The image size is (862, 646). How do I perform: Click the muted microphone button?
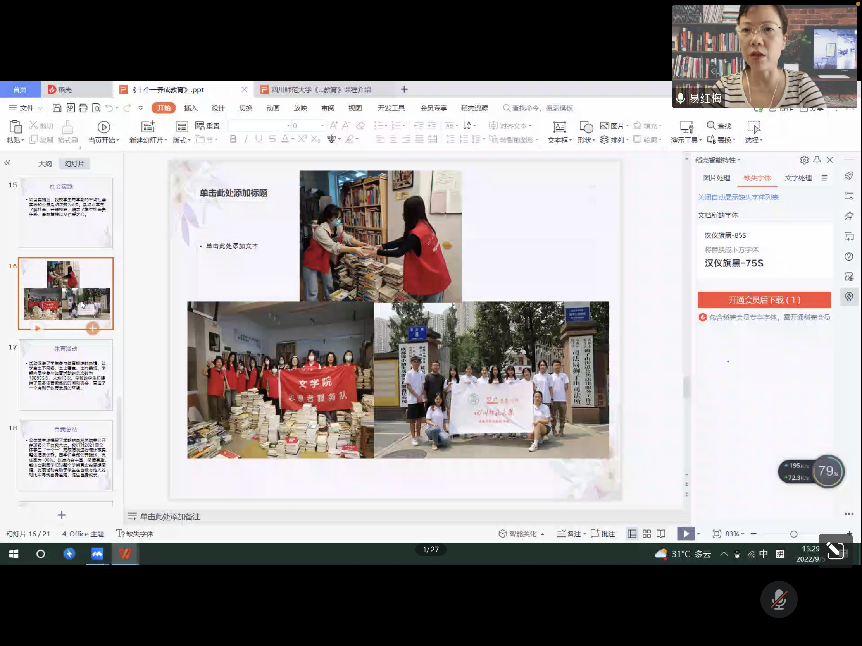point(778,599)
